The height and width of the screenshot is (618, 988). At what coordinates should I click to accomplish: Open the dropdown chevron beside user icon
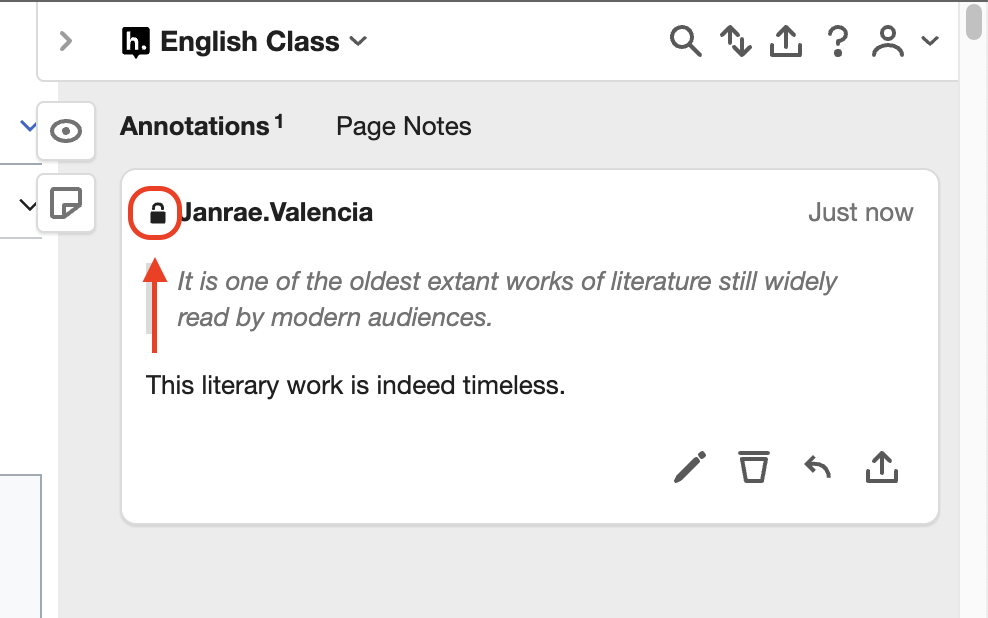click(x=930, y=42)
